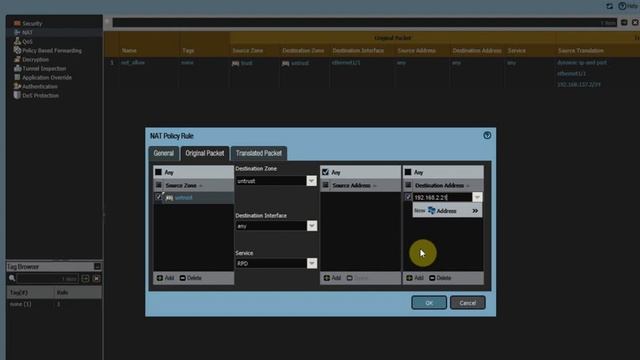Open the Tunnel Inspection icon
640x360 pixels.
pyautogui.click(x=17, y=68)
